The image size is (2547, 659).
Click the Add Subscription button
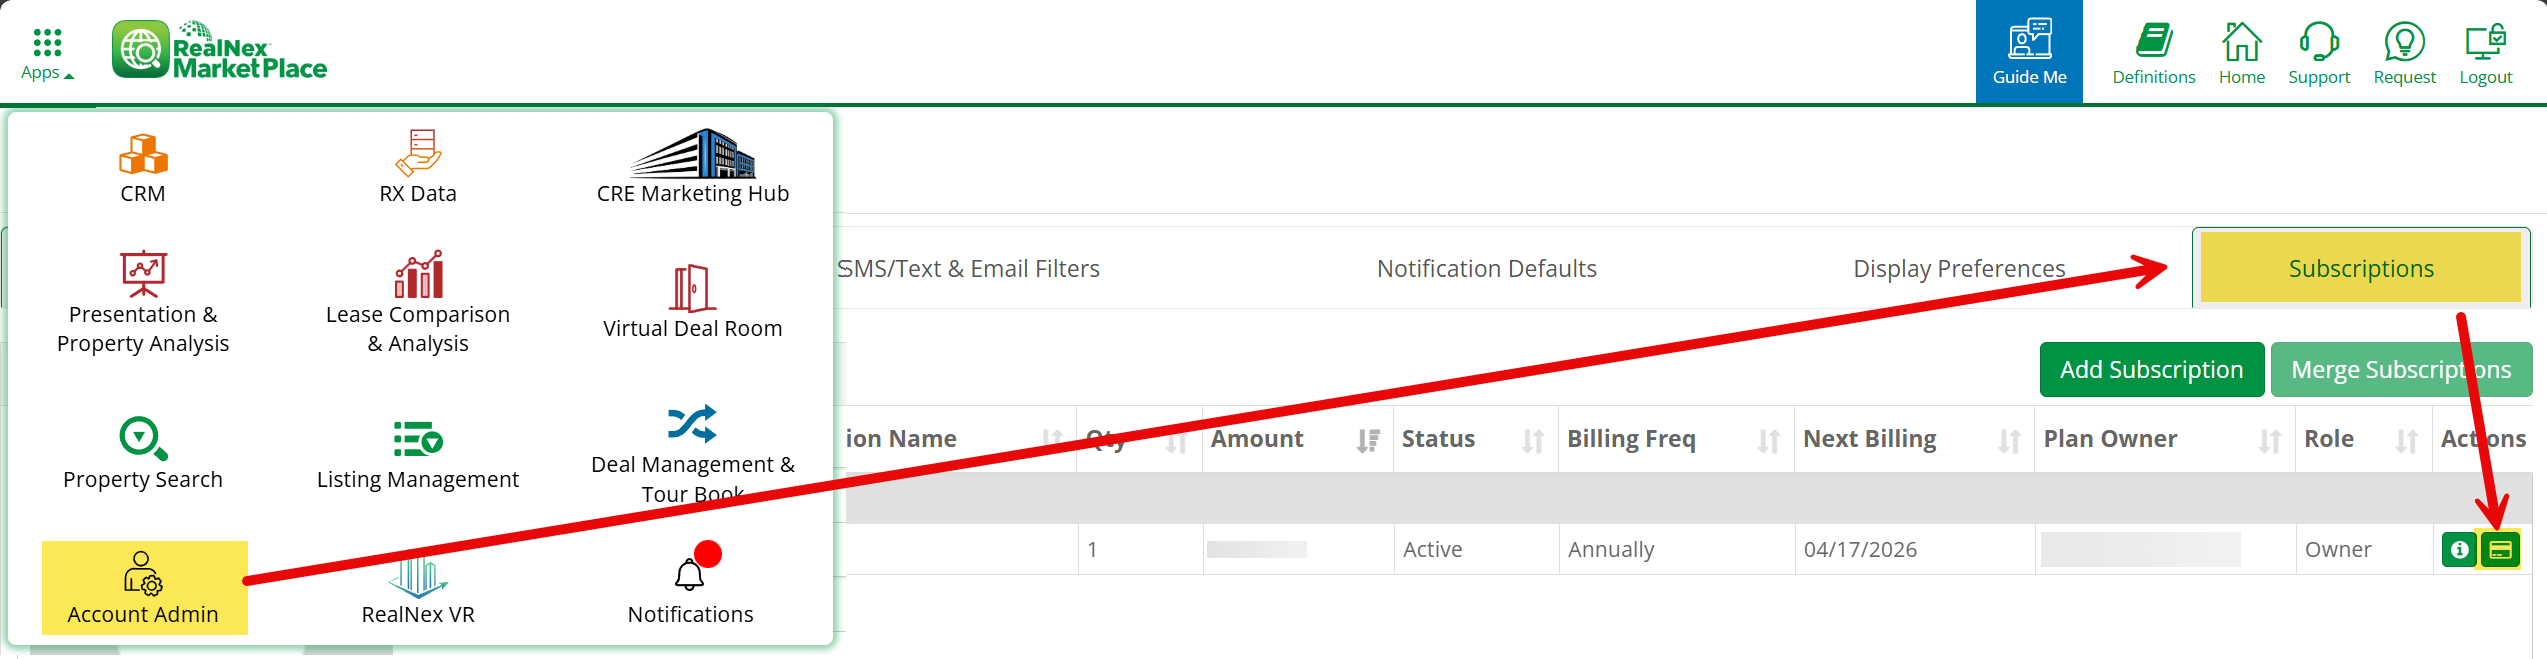2152,369
